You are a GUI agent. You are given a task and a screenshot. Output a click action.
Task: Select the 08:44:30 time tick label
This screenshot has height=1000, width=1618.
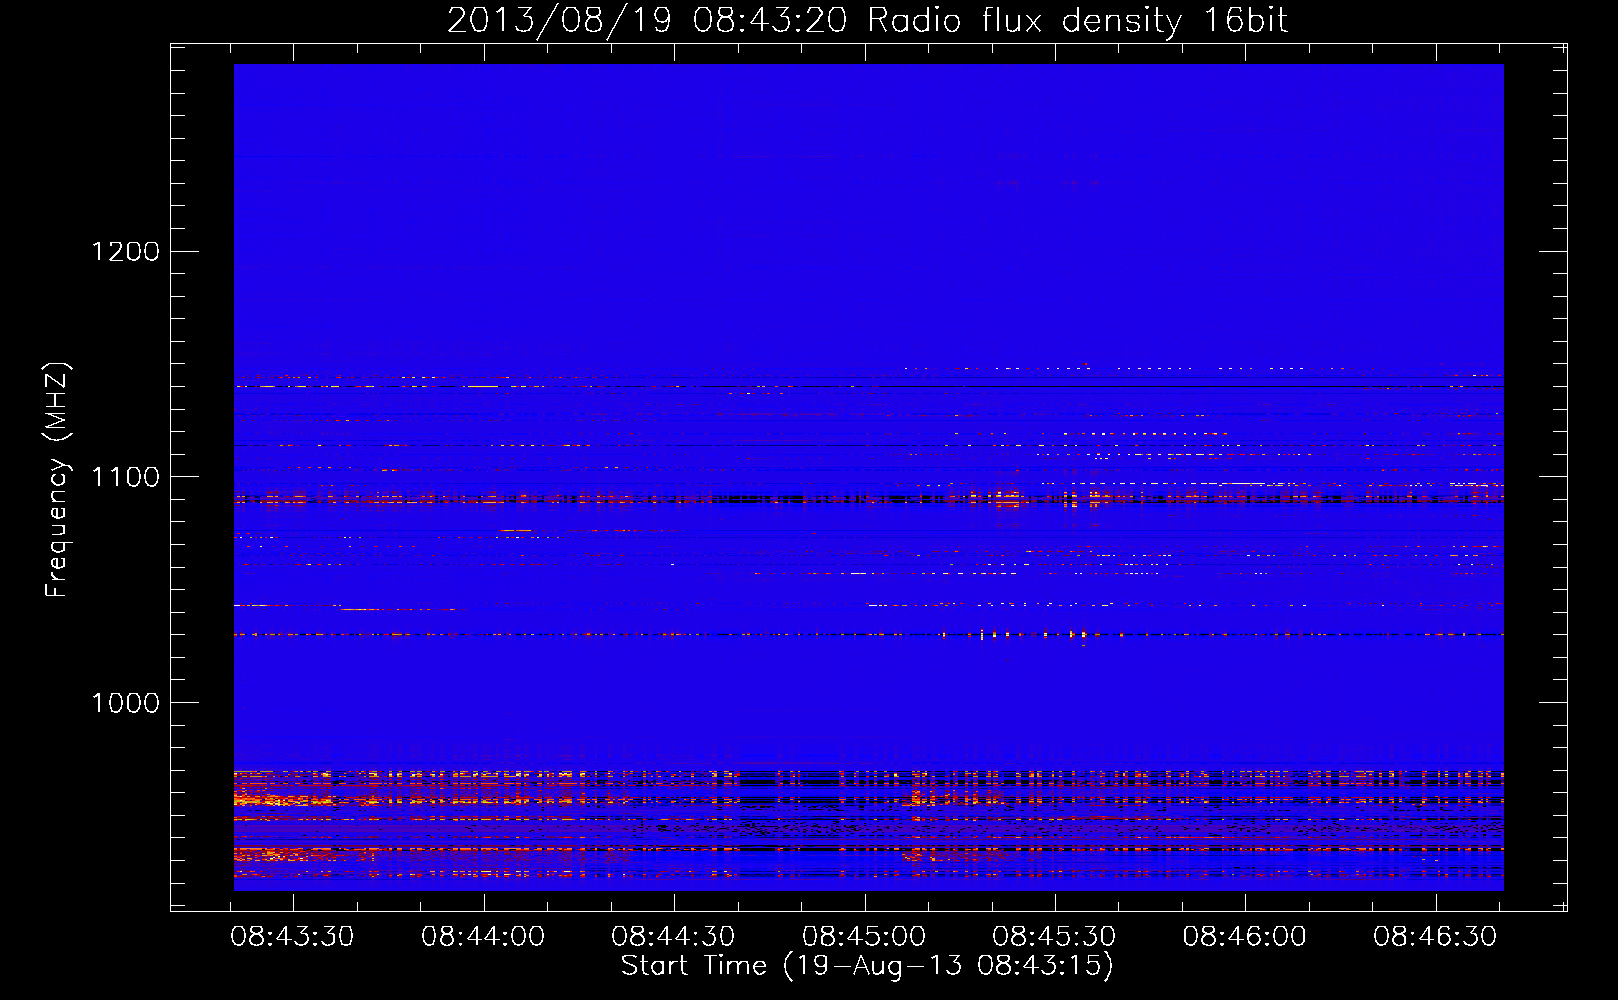click(673, 937)
